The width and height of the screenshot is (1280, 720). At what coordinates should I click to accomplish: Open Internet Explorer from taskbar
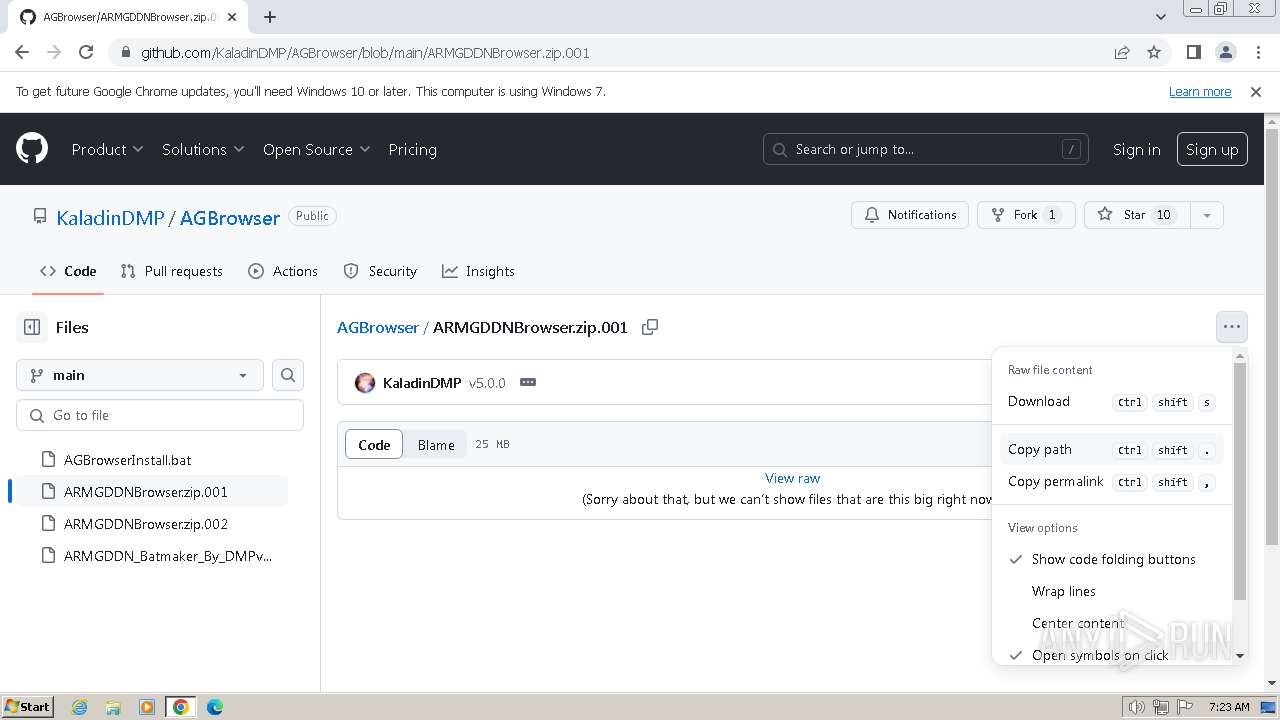[80, 707]
